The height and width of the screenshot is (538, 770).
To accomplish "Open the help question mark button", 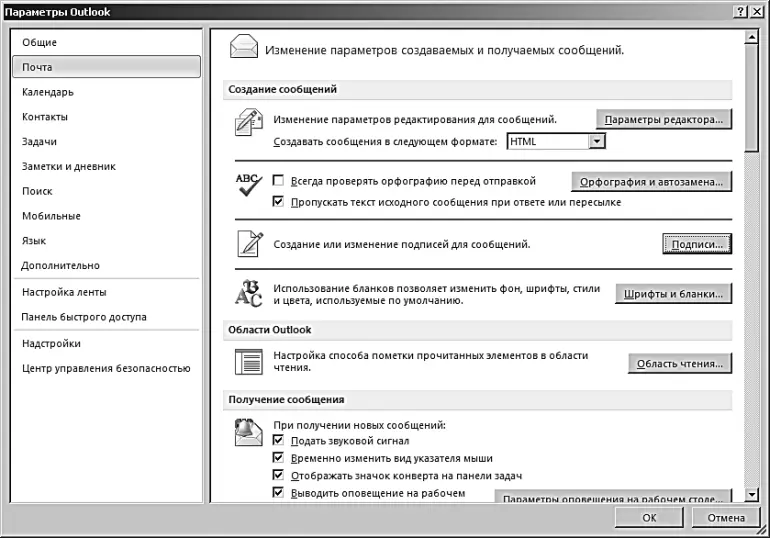I will coord(741,12).
